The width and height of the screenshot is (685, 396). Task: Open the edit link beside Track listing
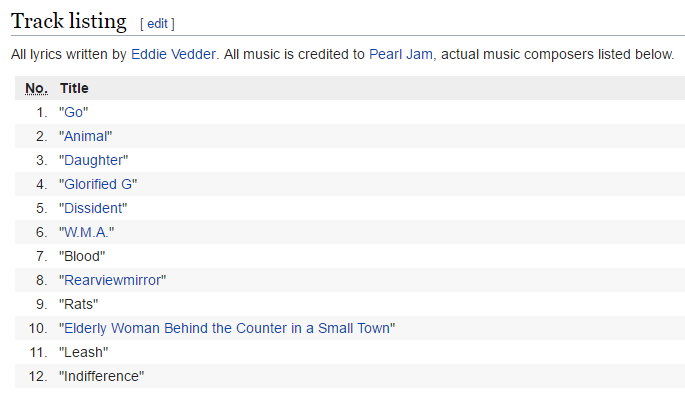pos(157,24)
